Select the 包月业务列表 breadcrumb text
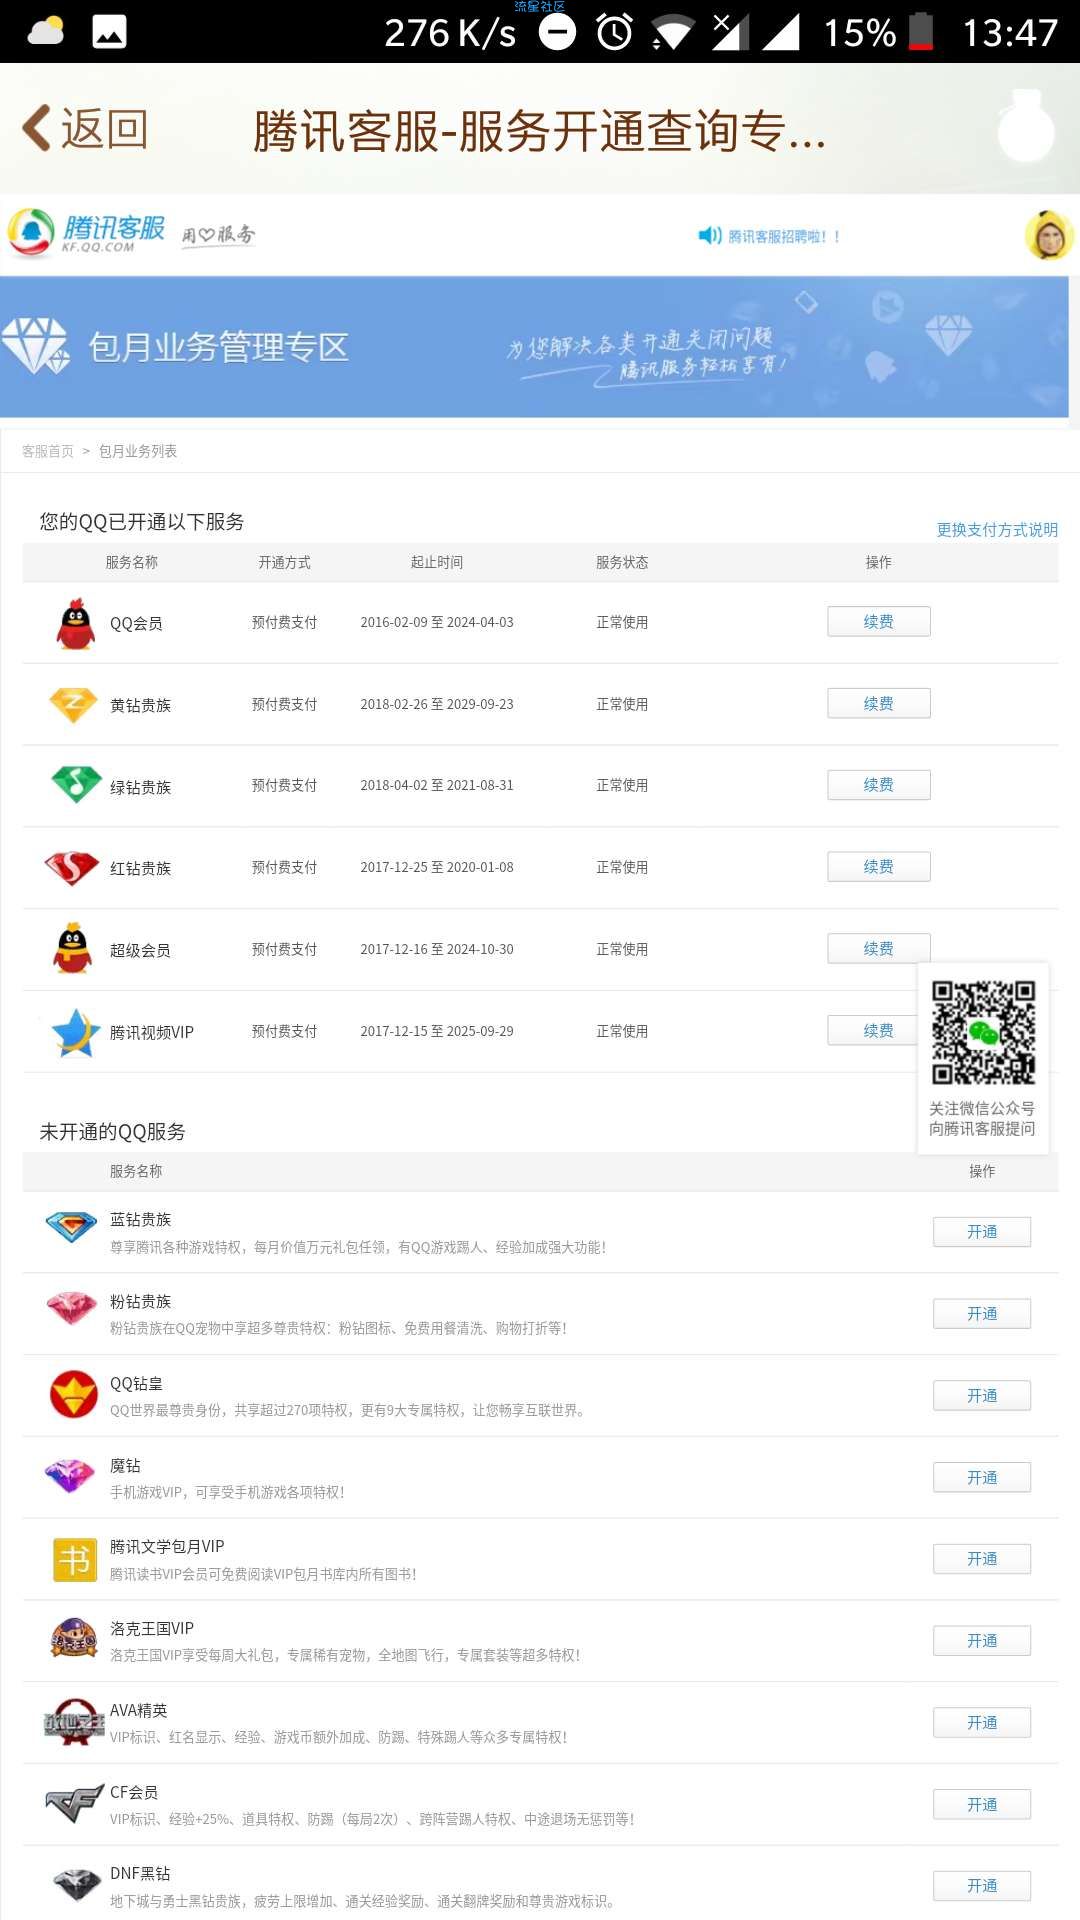 138,451
